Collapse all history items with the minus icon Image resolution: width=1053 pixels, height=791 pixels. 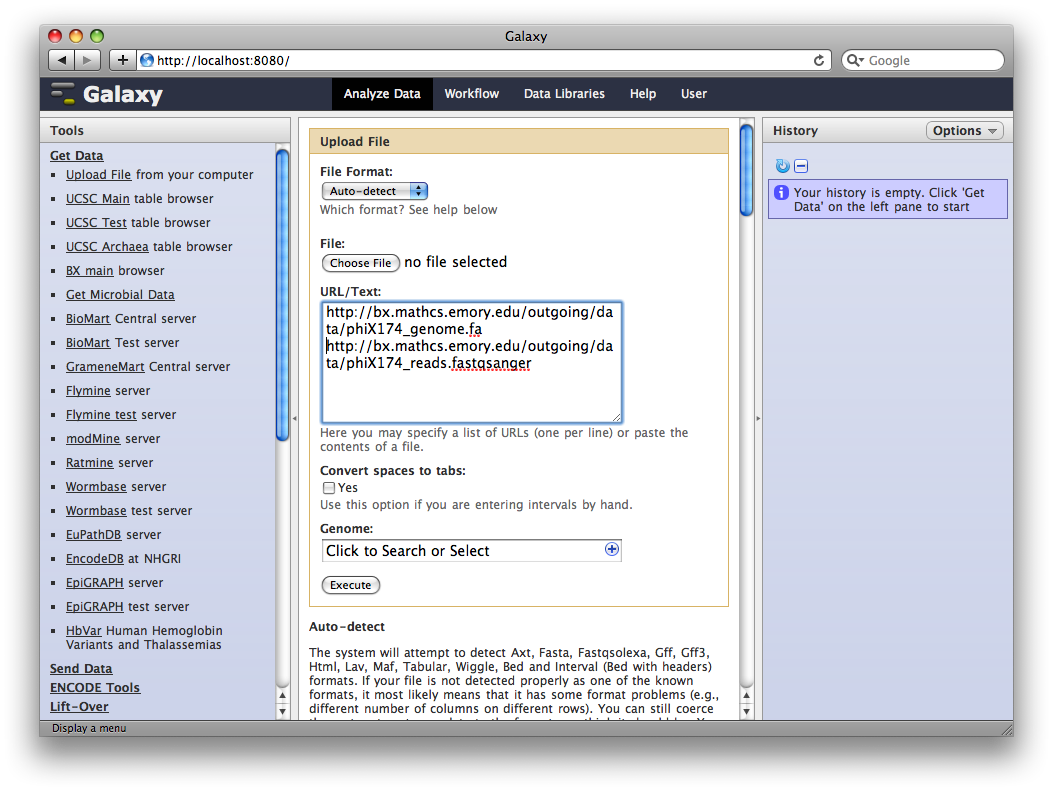tap(801, 166)
